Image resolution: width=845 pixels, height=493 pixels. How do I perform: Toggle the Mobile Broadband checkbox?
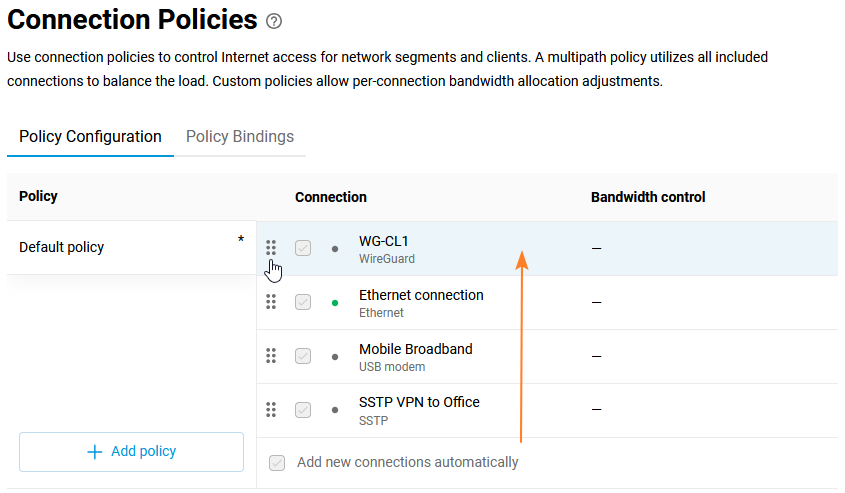303,356
